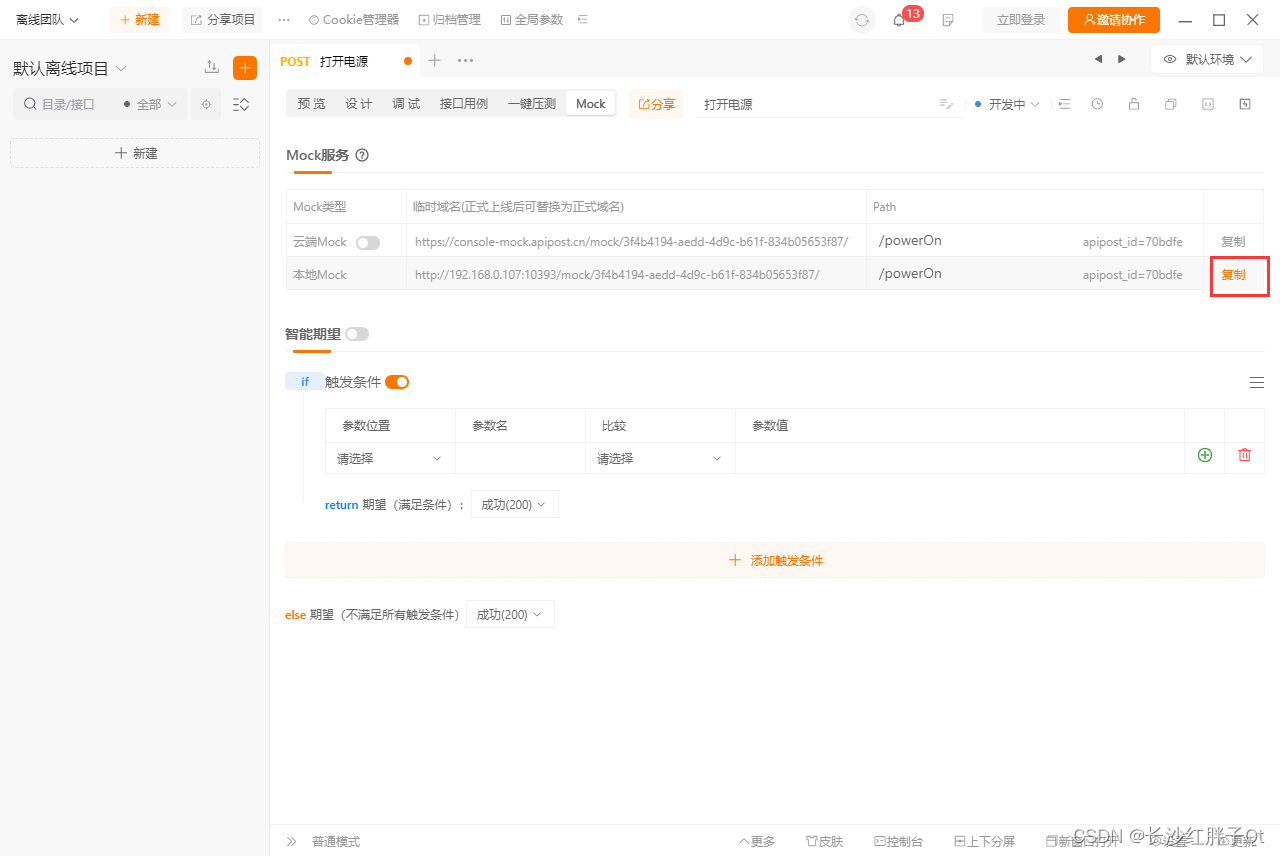Turn off the 触发条件 switch
Image resolution: width=1280 pixels, height=856 pixels.
tap(397, 382)
